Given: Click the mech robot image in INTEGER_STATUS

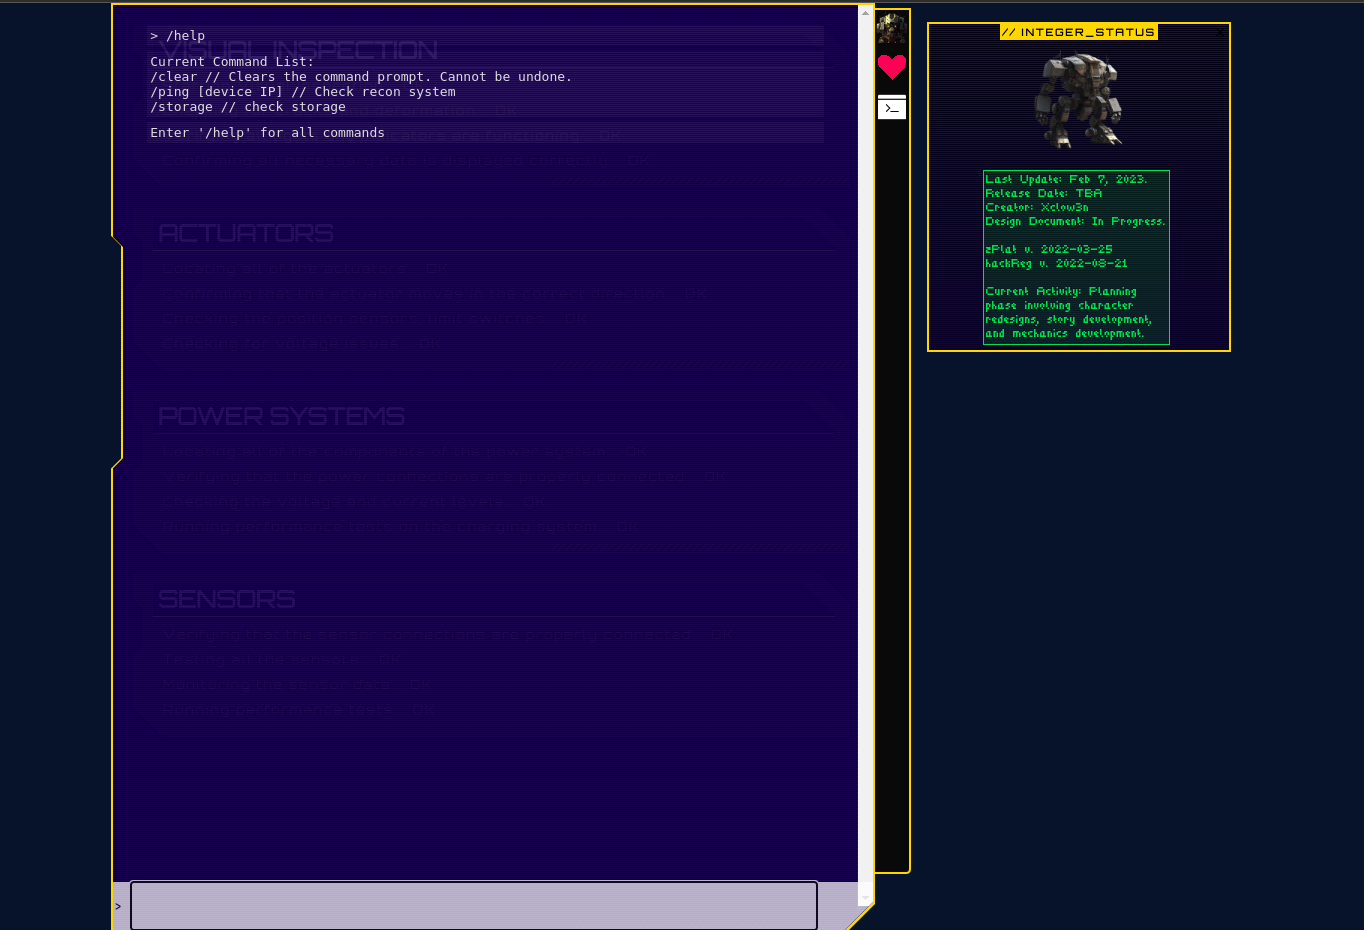Looking at the screenshot, I should [x=1078, y=101].
